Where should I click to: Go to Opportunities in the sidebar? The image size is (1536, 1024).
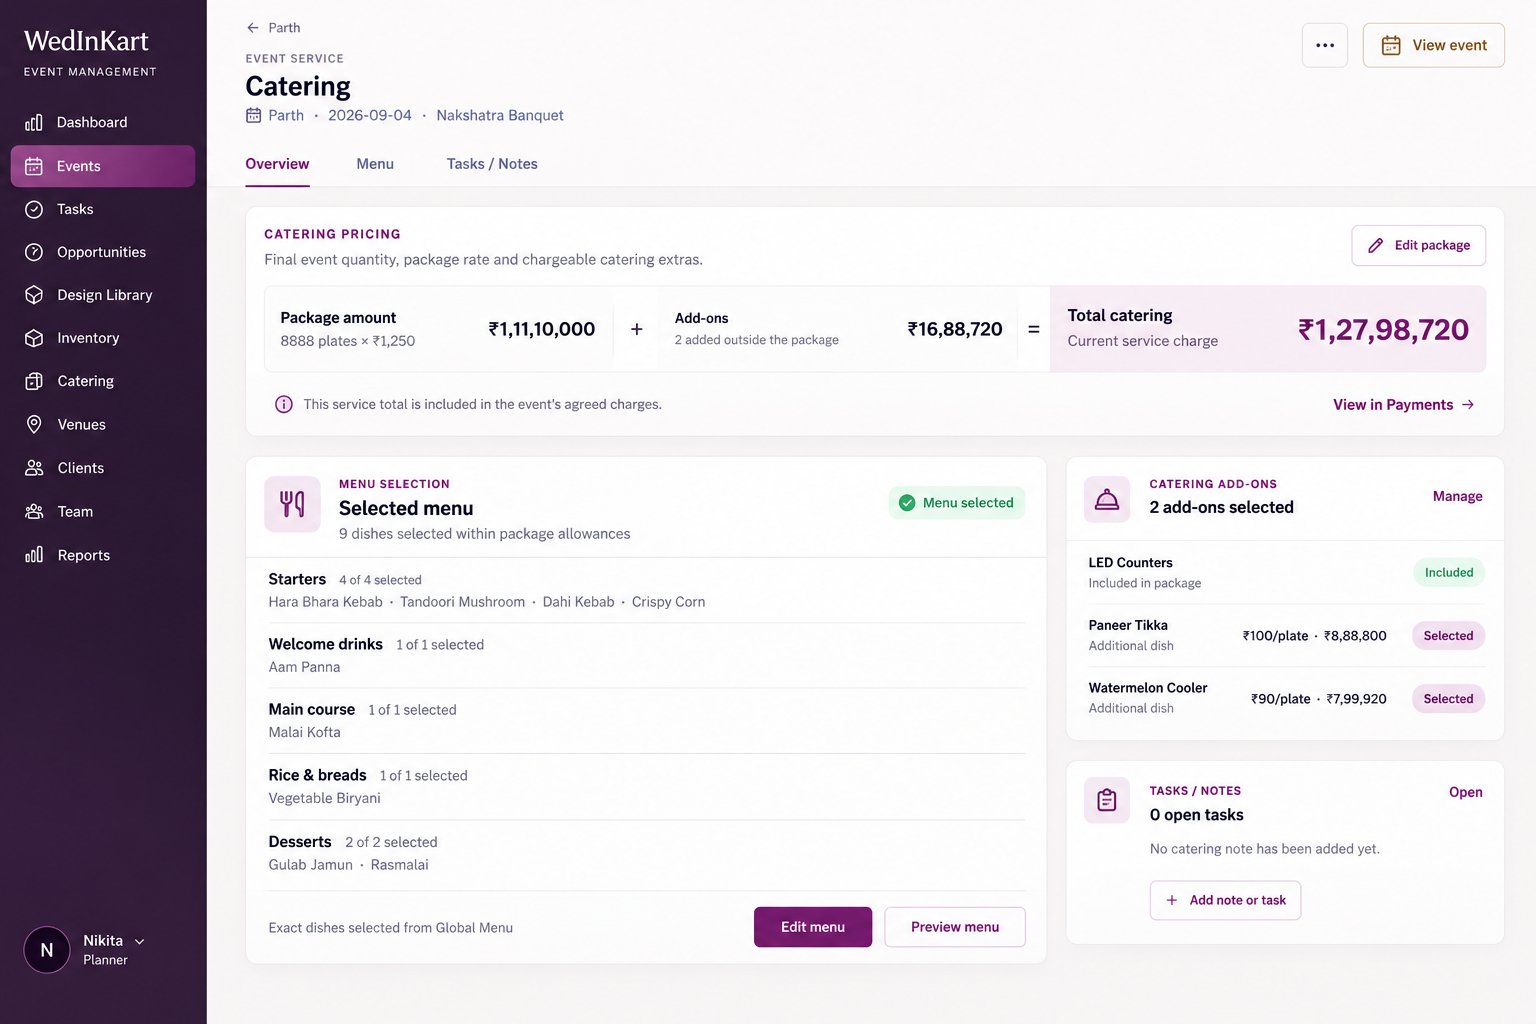102,252
